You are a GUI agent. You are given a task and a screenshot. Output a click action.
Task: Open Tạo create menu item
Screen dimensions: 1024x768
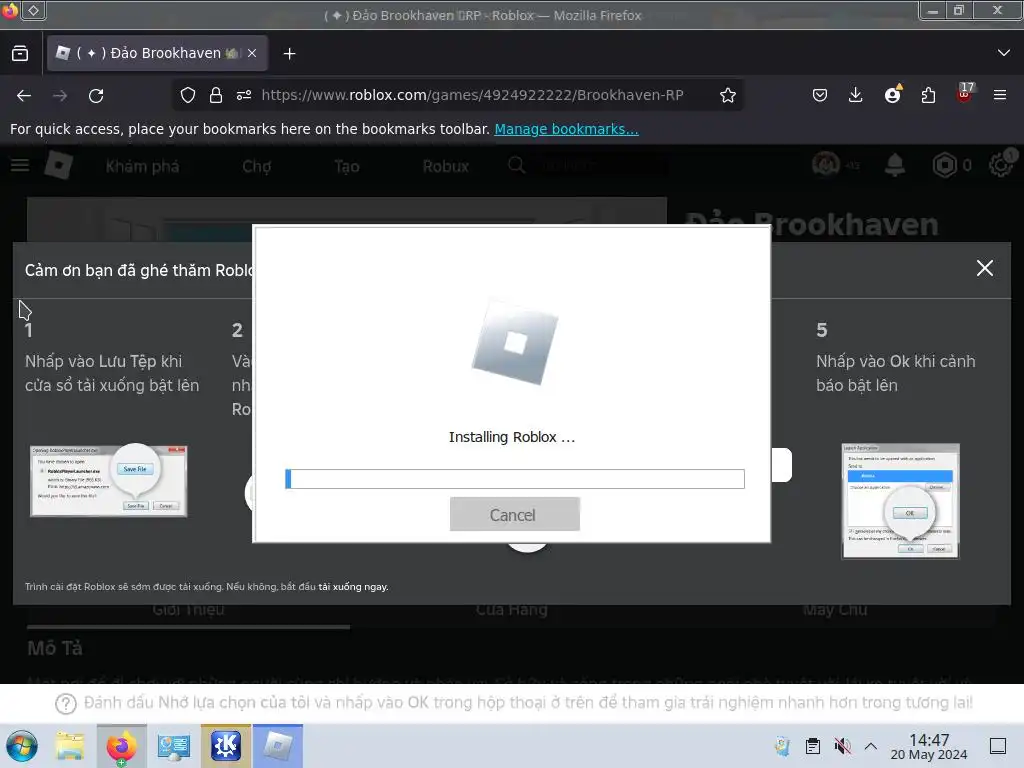[347, 167]
